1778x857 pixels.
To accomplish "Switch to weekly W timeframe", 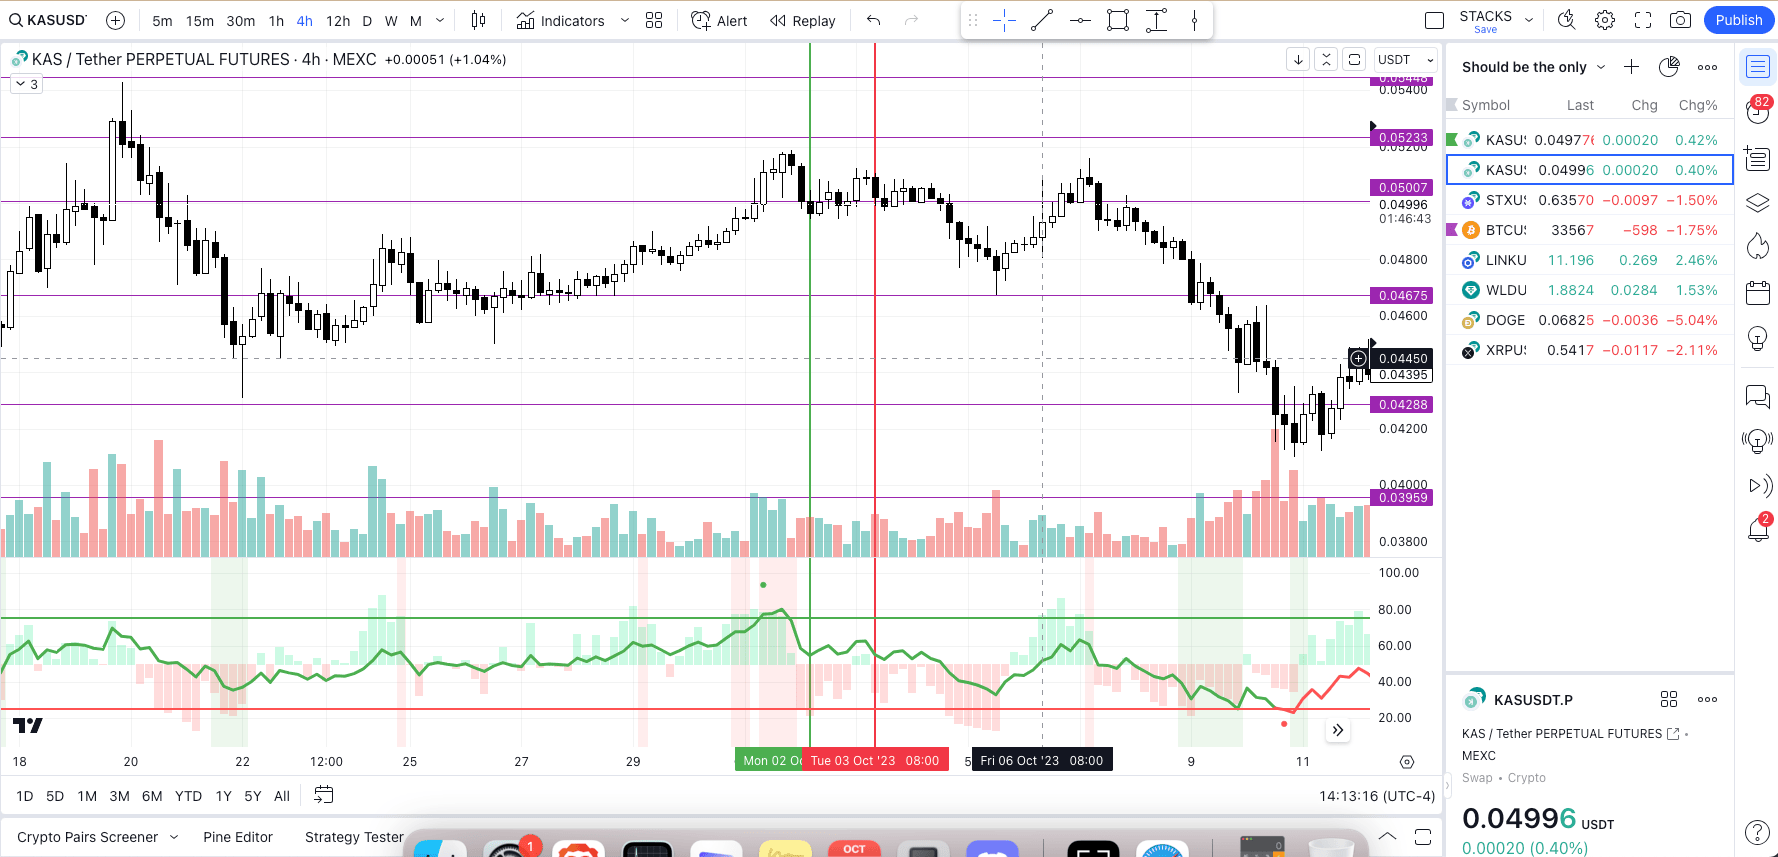I will tap(391, 21).
